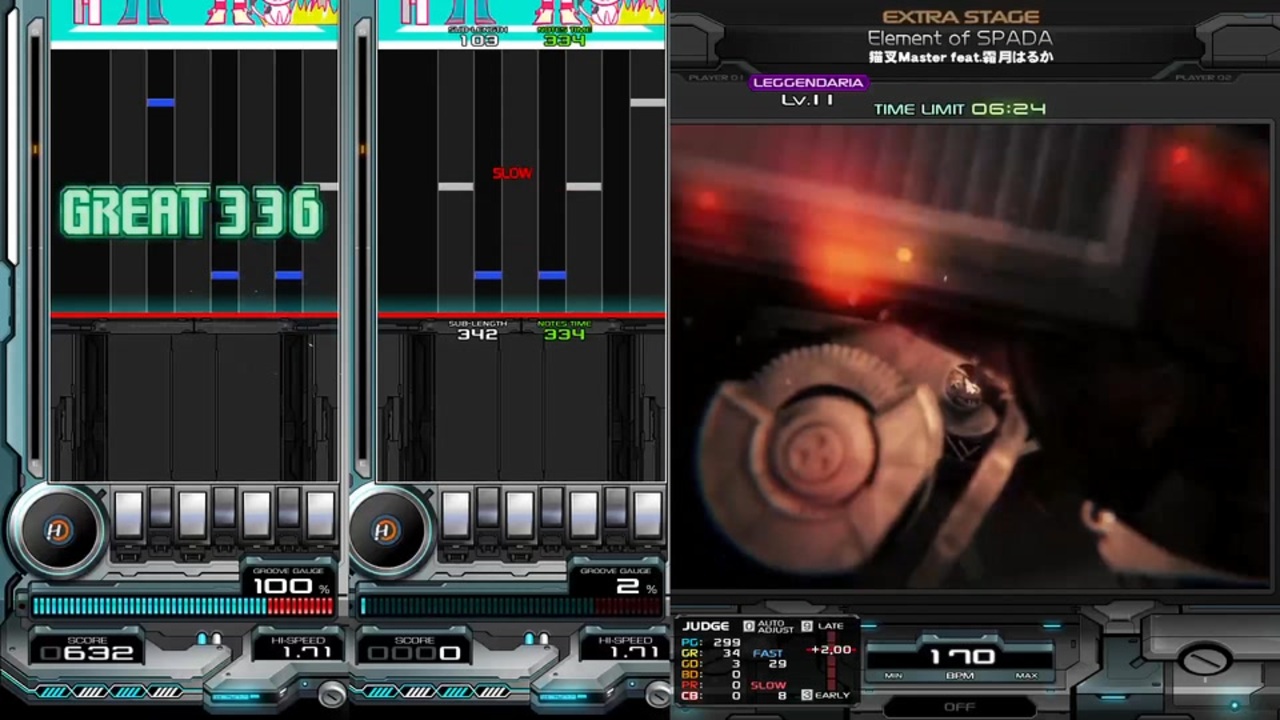
Task: Tap key 3 on the left keyboard
Action: click(192, 515)
